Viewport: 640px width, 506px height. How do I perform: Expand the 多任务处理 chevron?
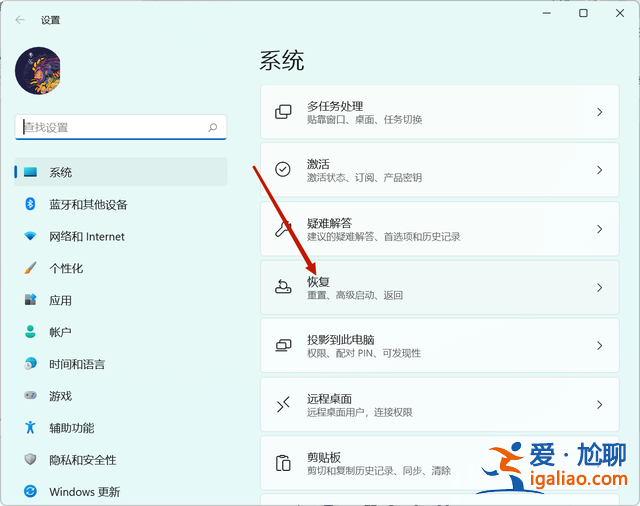click(x=600, y=112)
